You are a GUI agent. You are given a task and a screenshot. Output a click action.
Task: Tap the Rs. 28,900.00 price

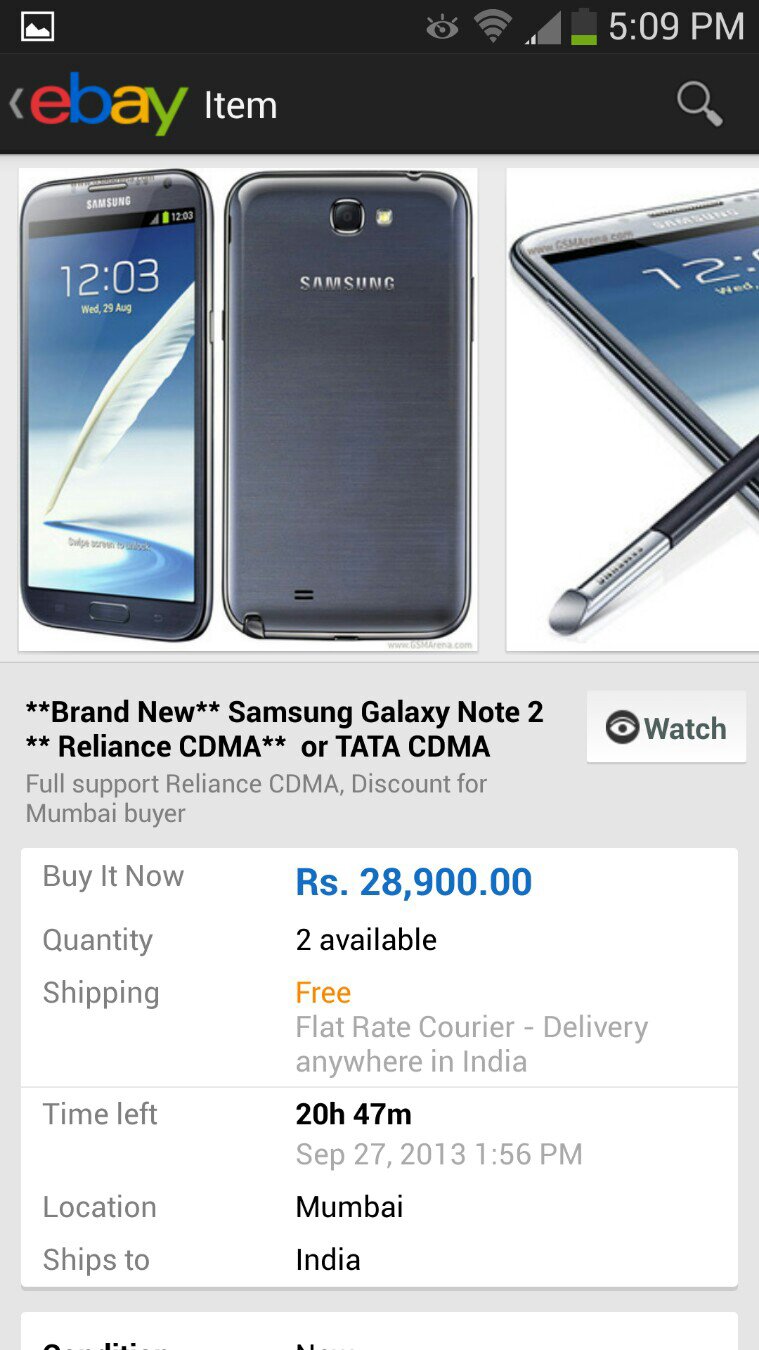click(413, 882)
